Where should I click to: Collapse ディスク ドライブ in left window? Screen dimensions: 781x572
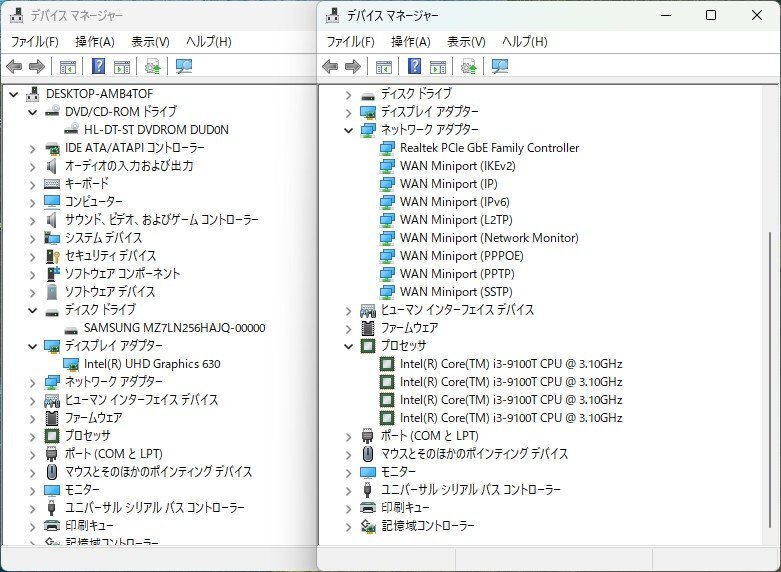click(x=33, y=310)
